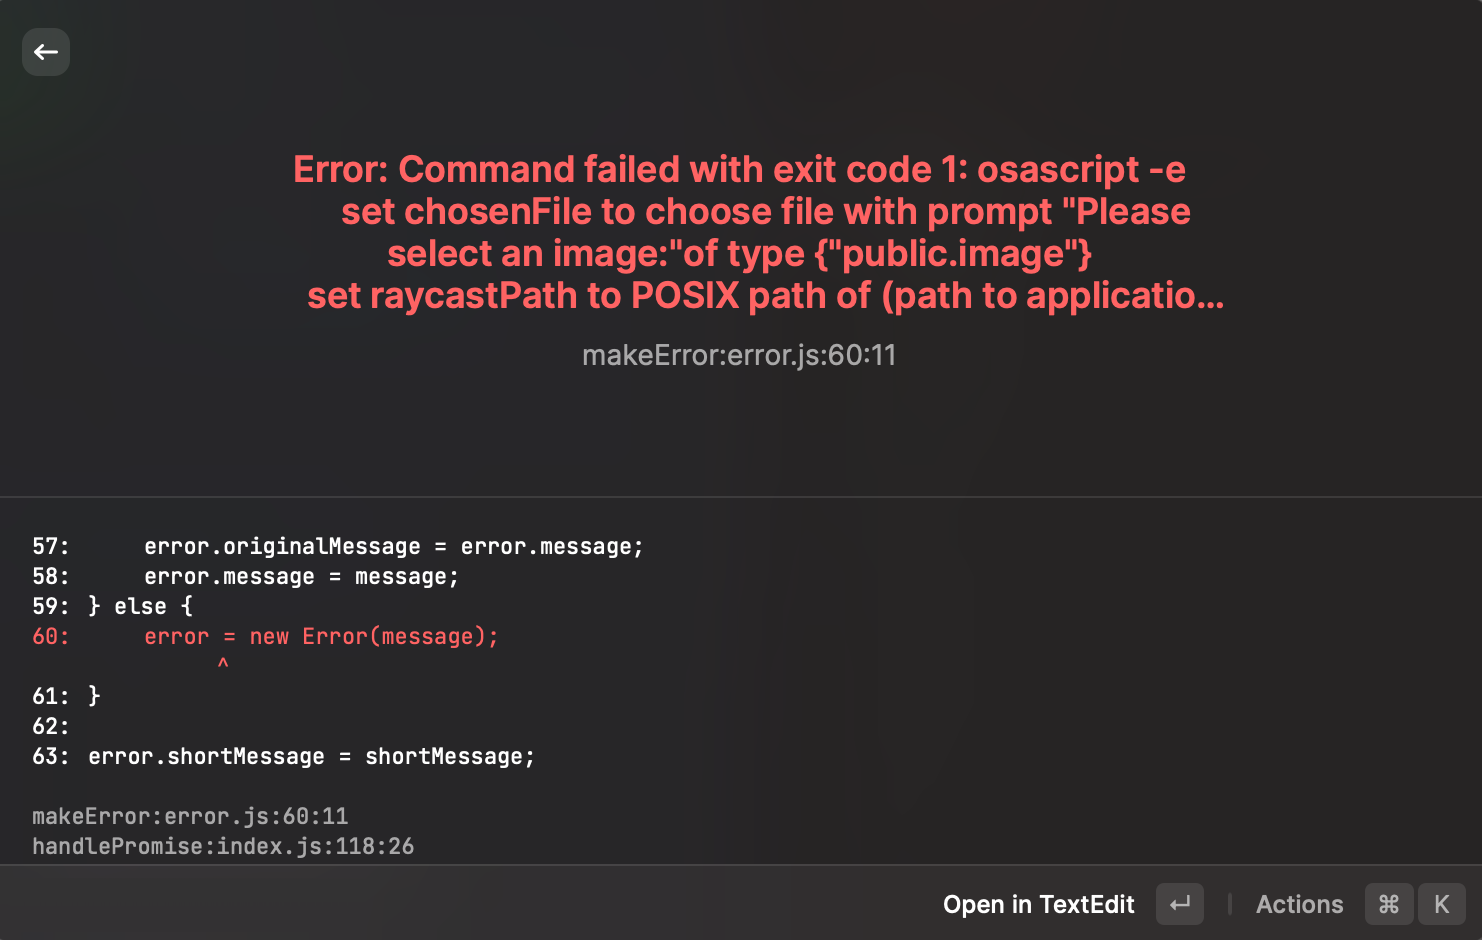Click the caret marker under new Error
The height and width of the screenshot is (940, 1482).
(x=223, y=663)
